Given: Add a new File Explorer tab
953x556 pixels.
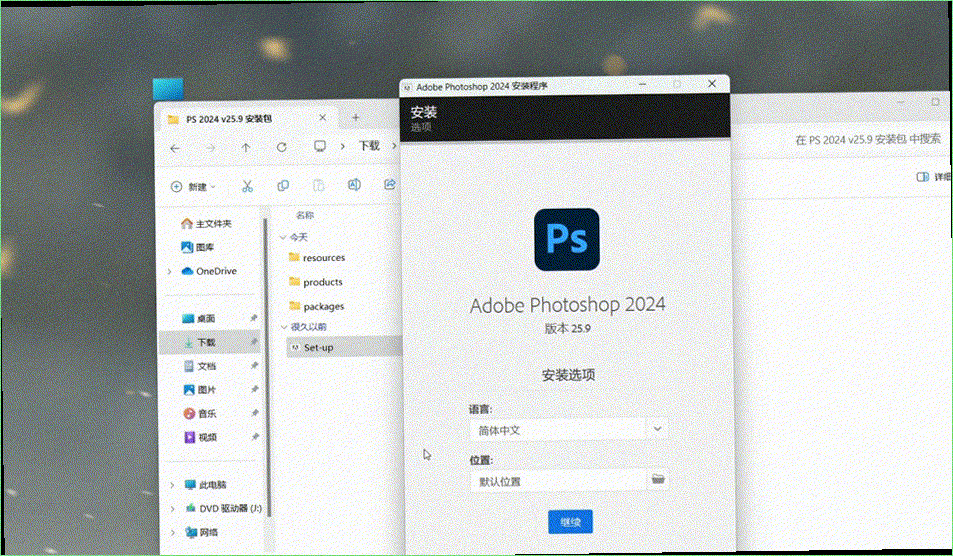Looking at the screenshot, I should 356,118.
